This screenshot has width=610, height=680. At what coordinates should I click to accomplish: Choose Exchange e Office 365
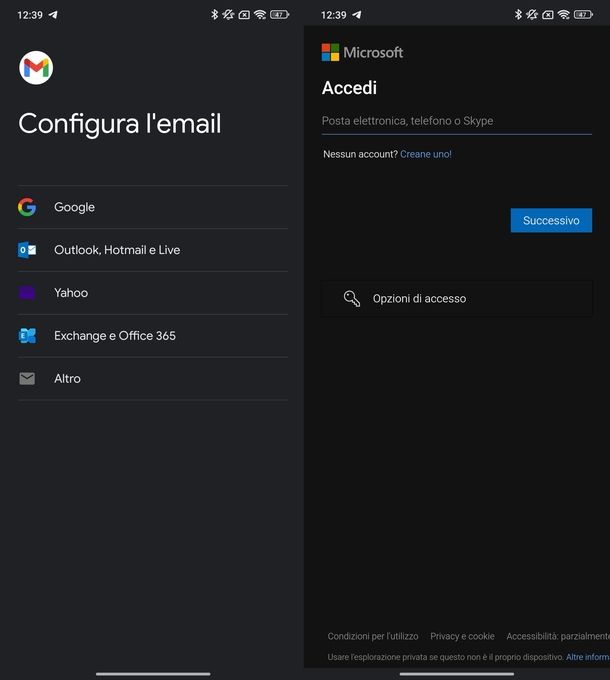(153, 336)
